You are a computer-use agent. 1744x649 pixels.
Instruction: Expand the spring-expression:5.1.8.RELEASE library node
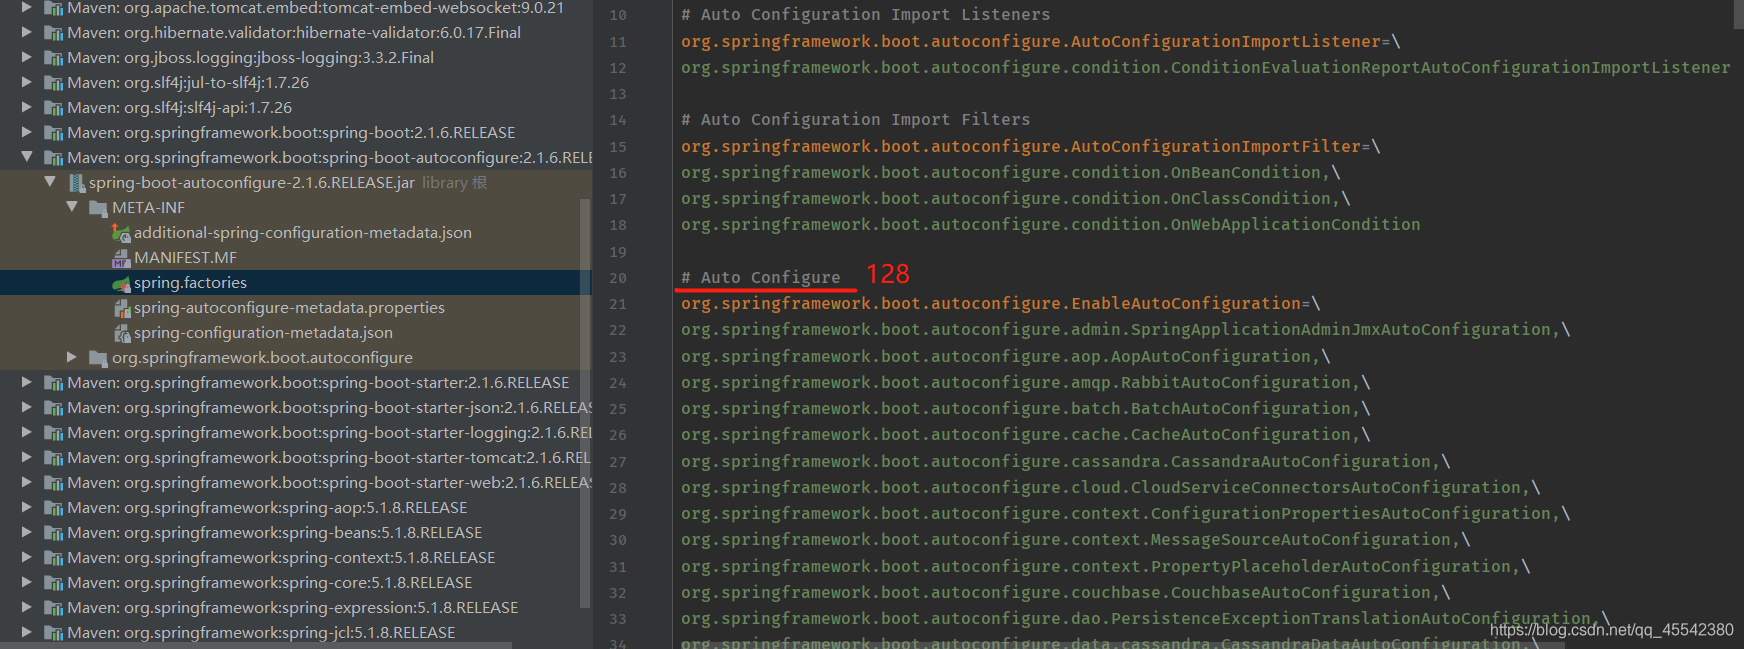coord(26,608)
